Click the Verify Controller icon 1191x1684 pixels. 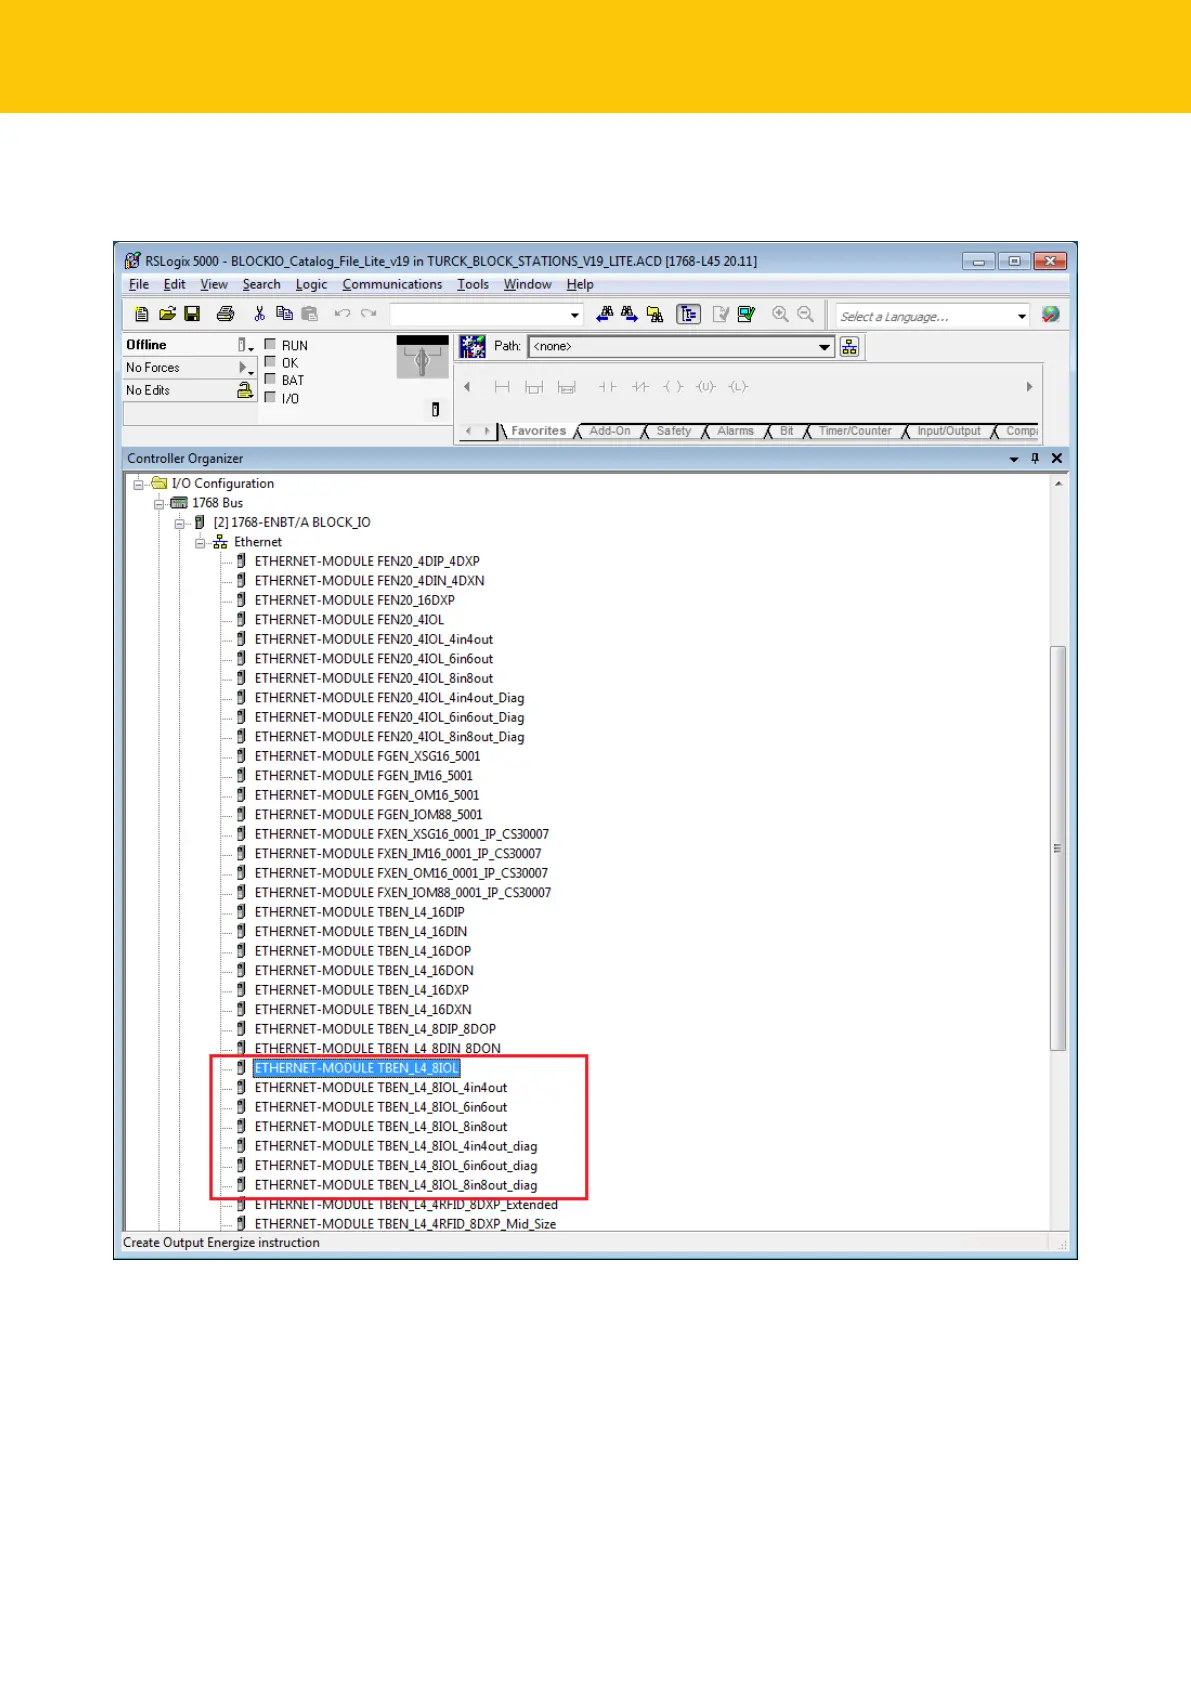pos(746,314)
